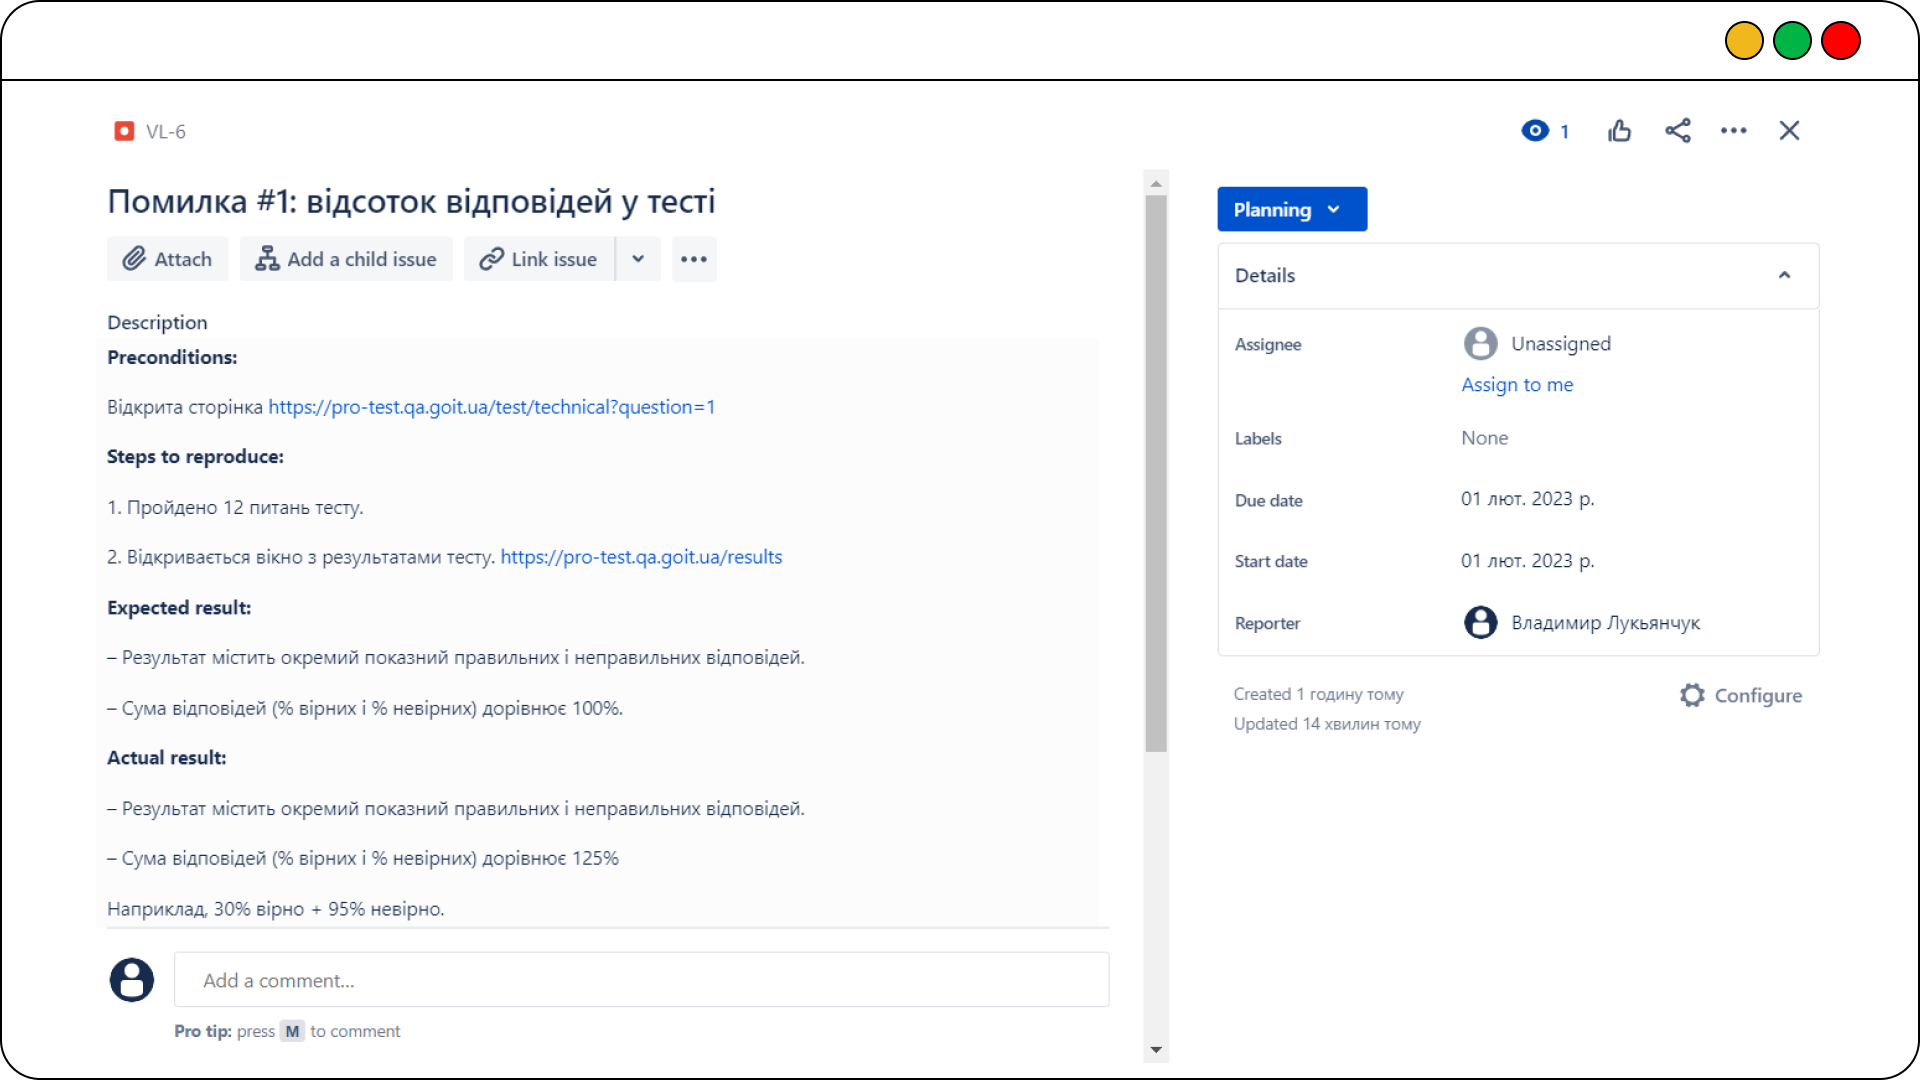Click the line 'Наприклад, 30% вірно + 95% невірно.'
The width and height of the screenshot is (1920, 1080).
[276, 909]
